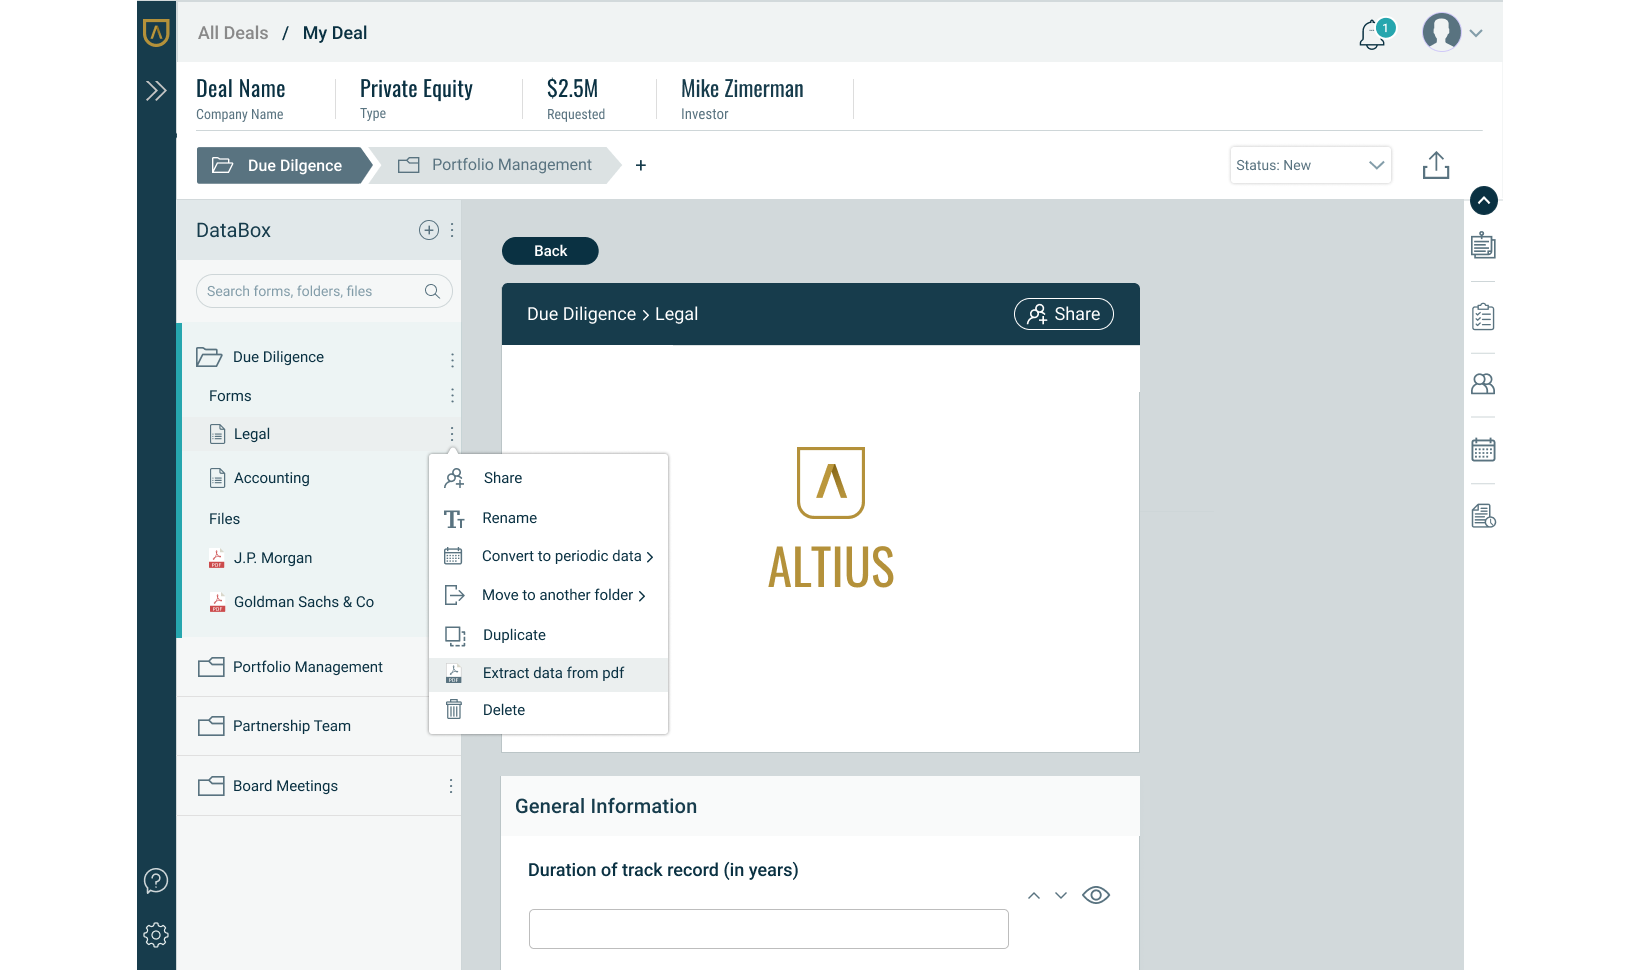Focus the Search forms, folders, files field
Viewport: 1640px width, 970px height.
[x=324, y=291]
